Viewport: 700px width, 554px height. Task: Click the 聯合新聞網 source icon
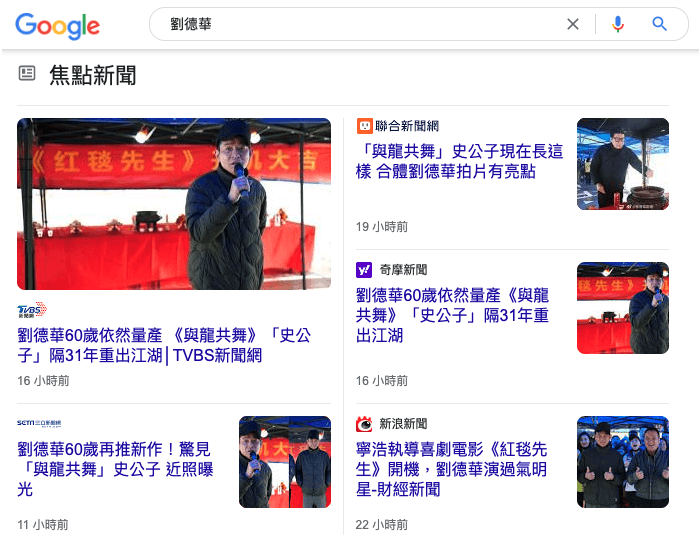click(364, 126)
